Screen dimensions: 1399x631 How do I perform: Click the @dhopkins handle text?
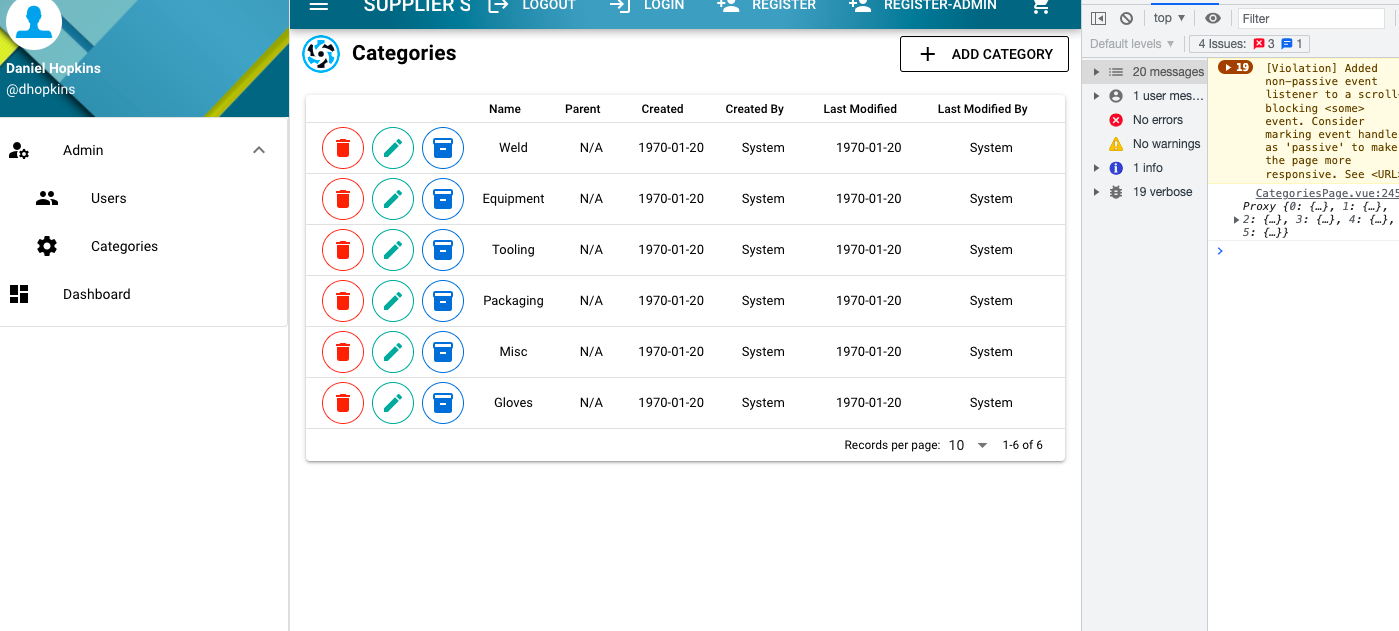pos(40,89)
